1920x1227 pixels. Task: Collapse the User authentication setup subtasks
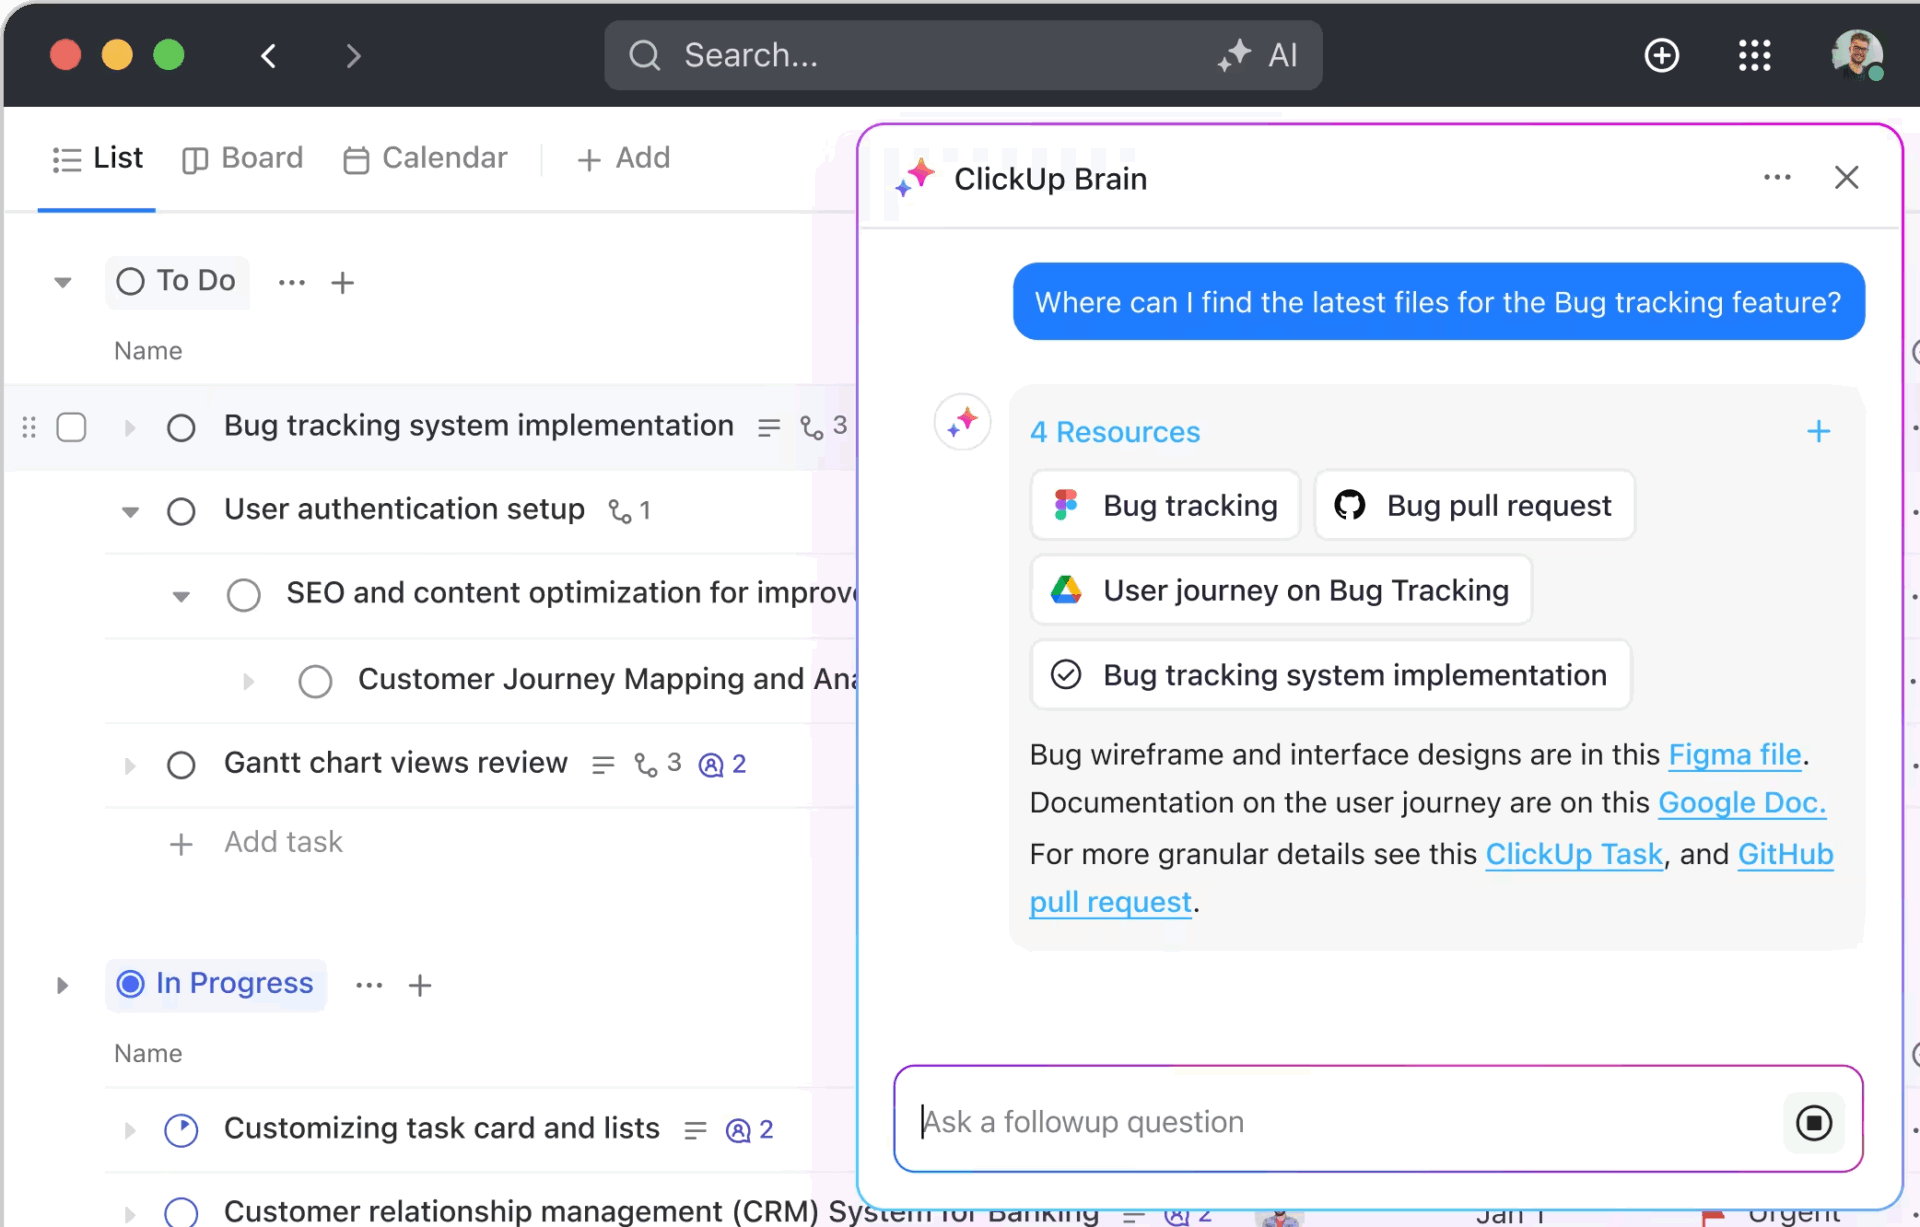(130, 512)
